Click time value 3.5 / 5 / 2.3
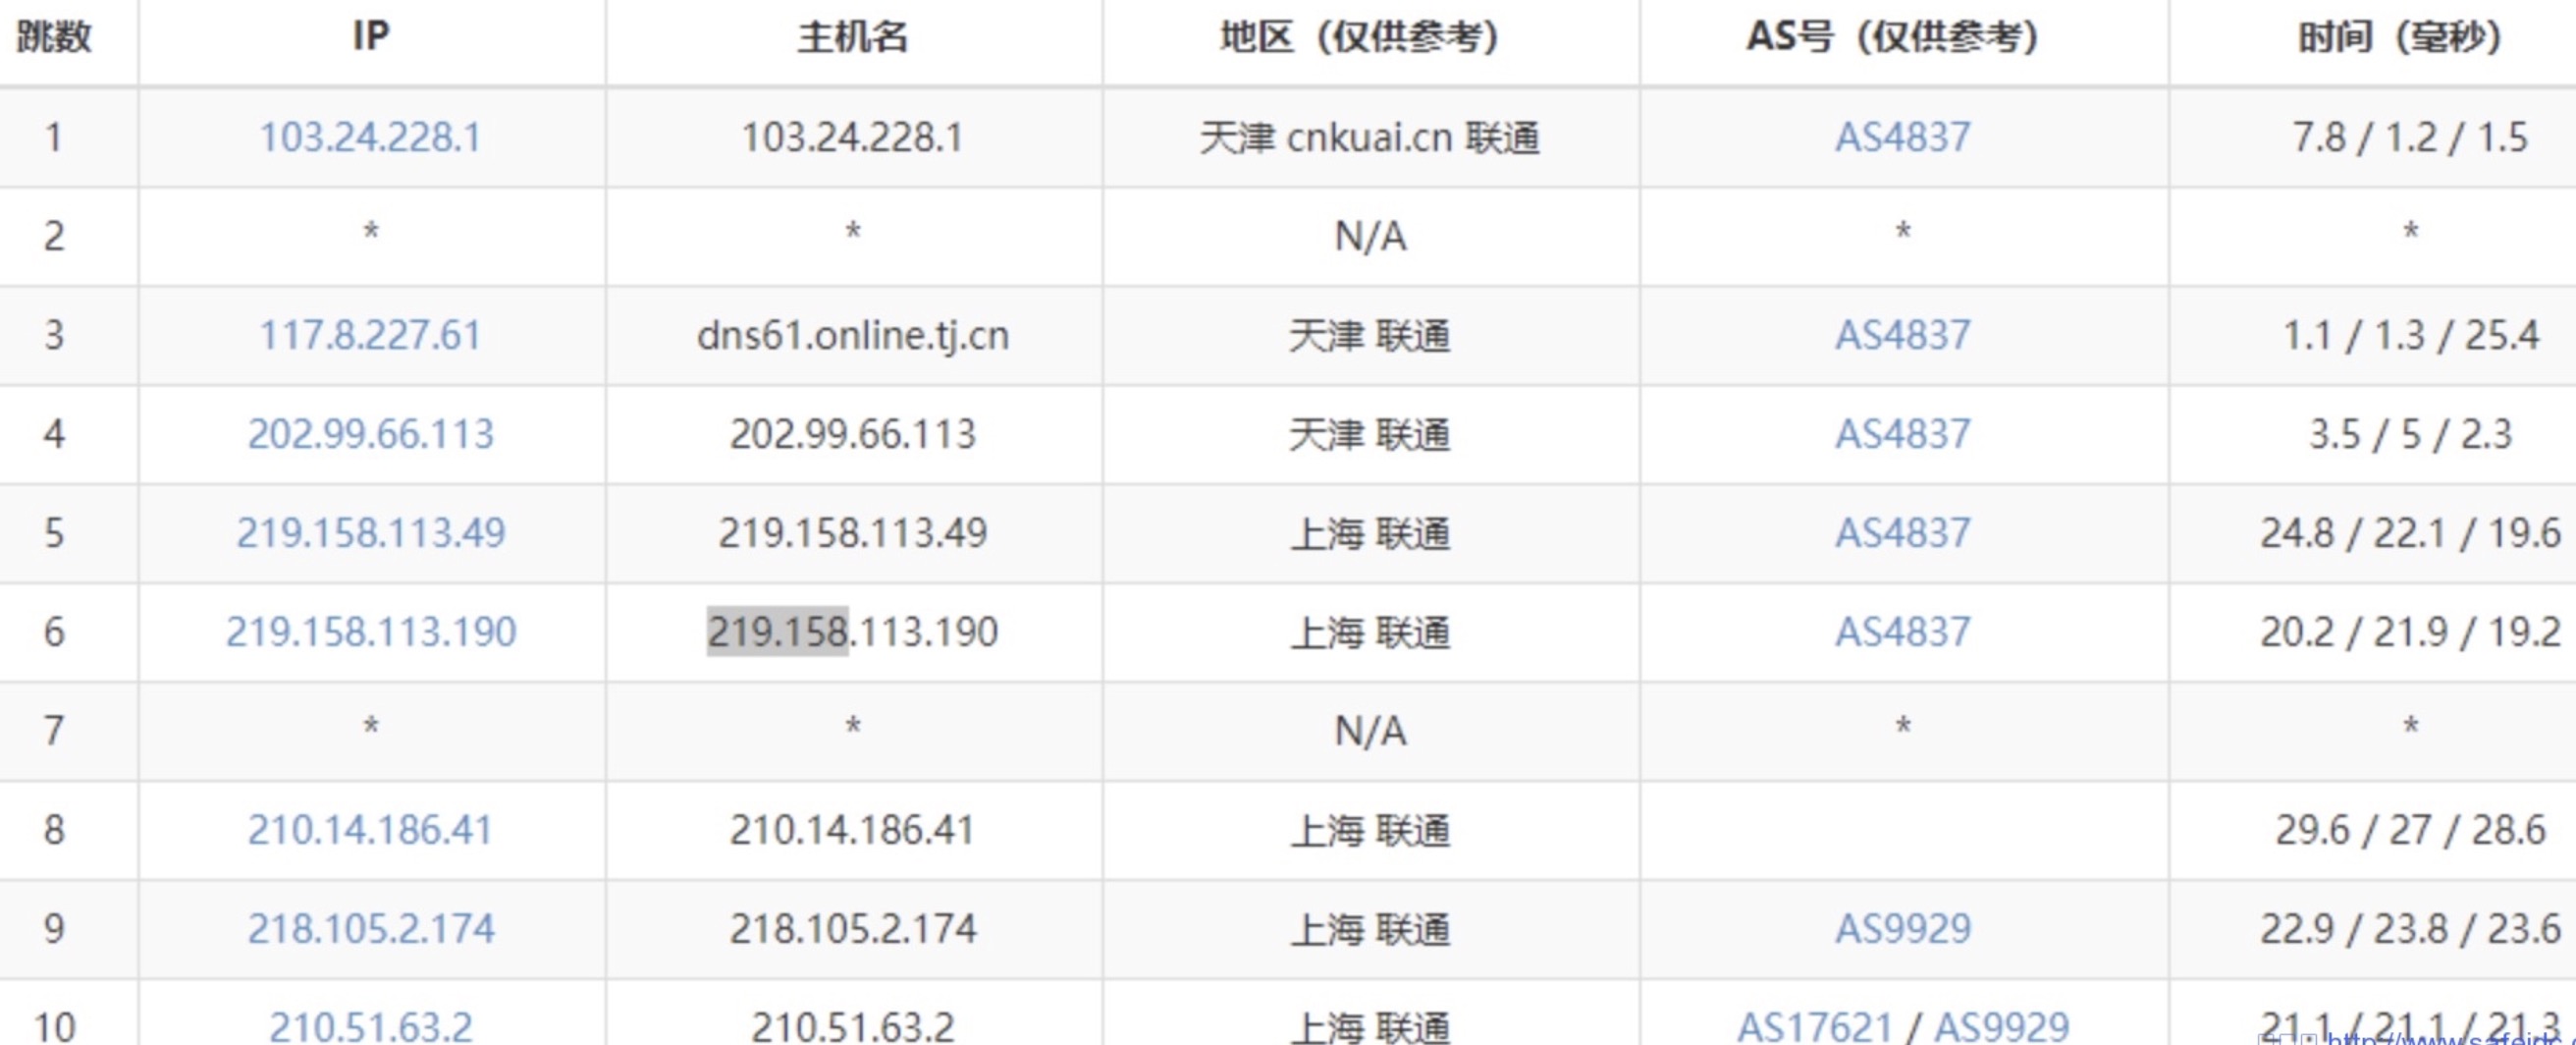This screenshot has width=2576, height=1045. (x=2410, y=434)
